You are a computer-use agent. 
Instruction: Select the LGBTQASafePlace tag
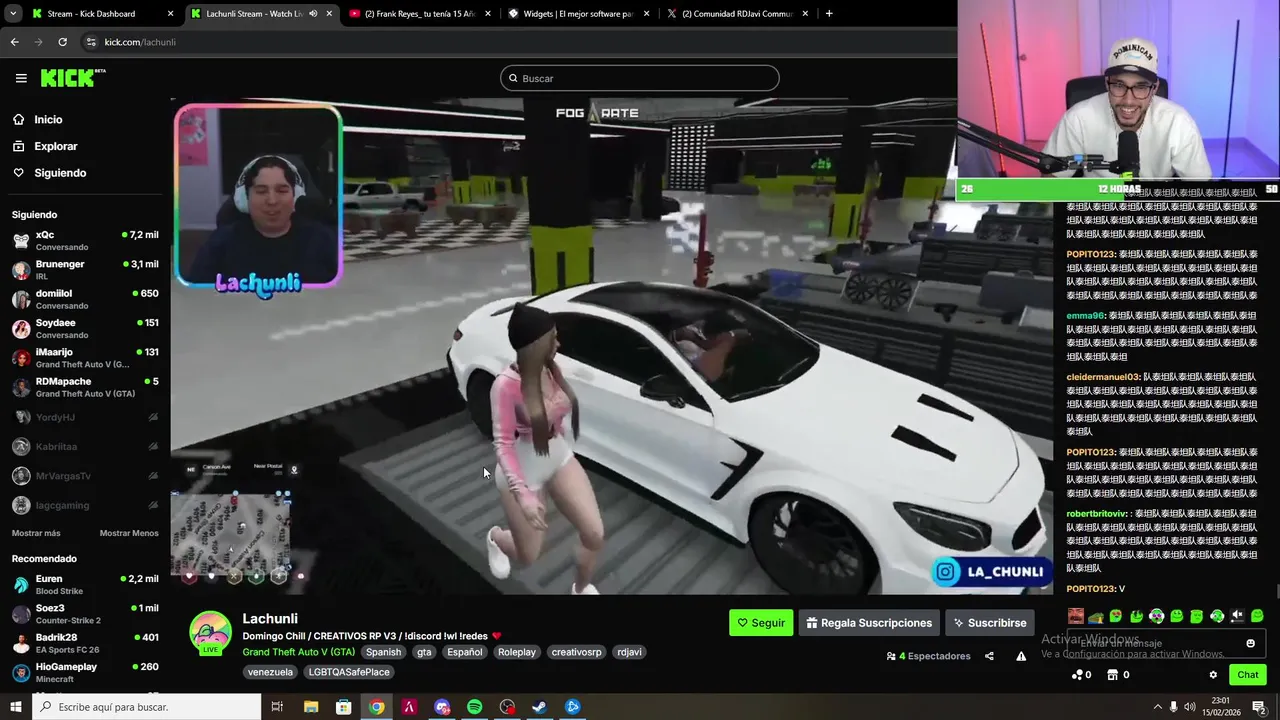click(349, 672)
